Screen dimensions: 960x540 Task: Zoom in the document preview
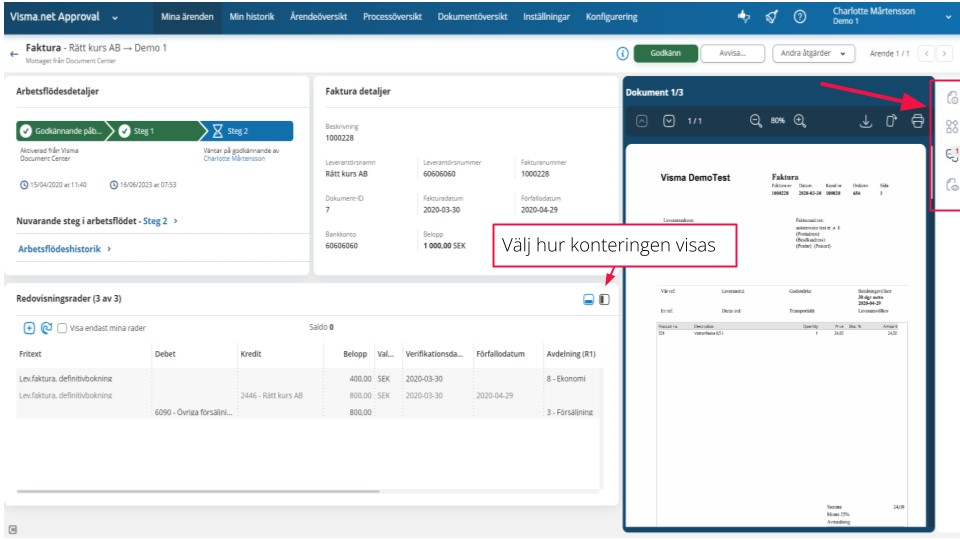click(800, 121)
